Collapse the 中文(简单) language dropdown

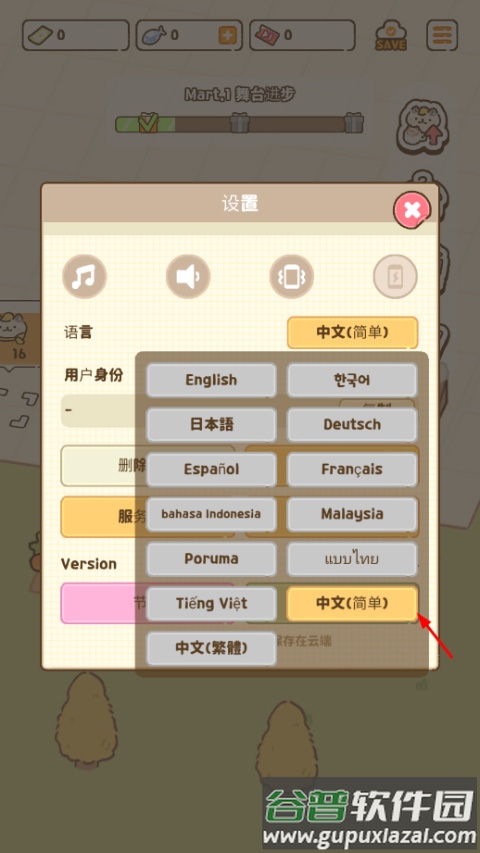click(352, 332)
